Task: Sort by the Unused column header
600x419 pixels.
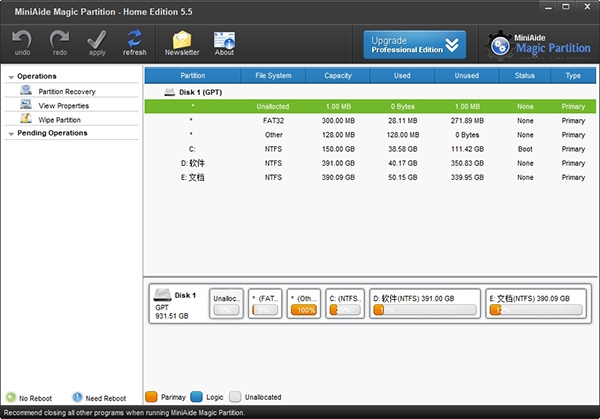Action: tap(467, 75)
